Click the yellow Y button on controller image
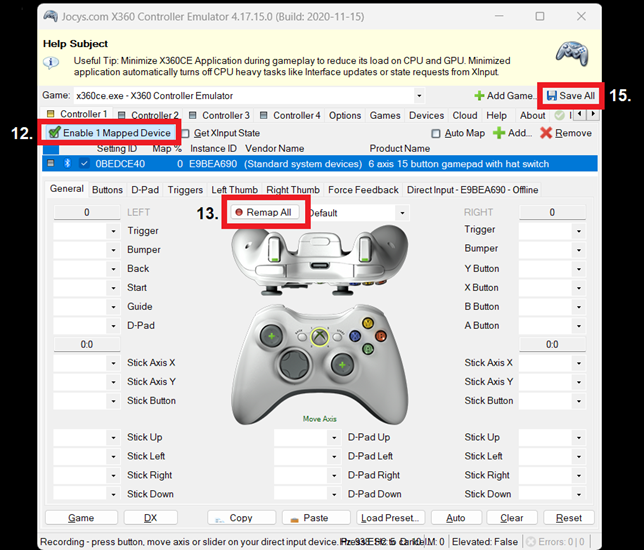 pyautogui.click(x=368, y=323)
